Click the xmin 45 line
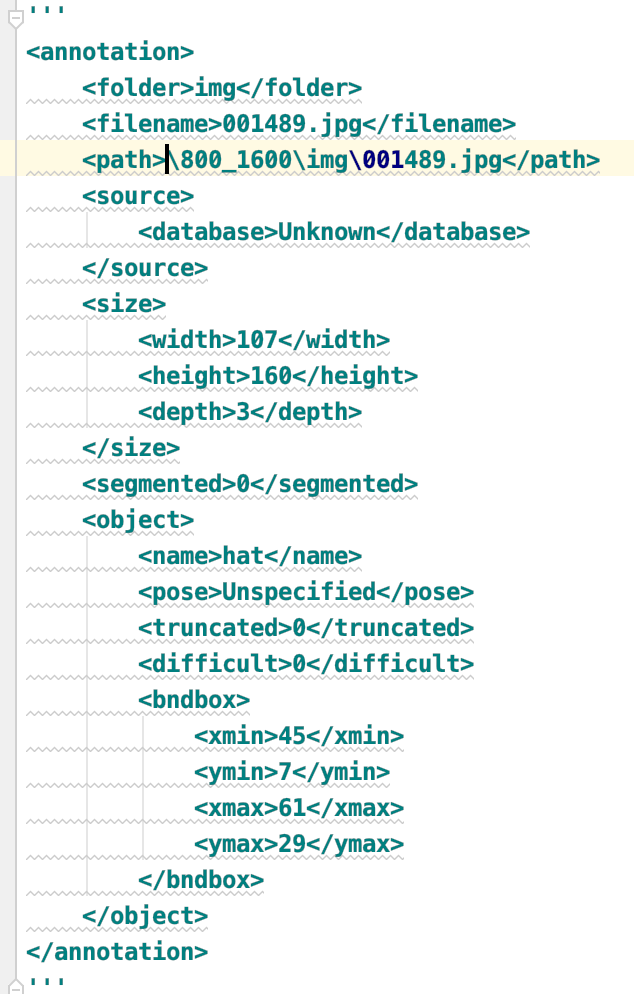The width and height of the screenshot is (634, 994). click(299, 737)
